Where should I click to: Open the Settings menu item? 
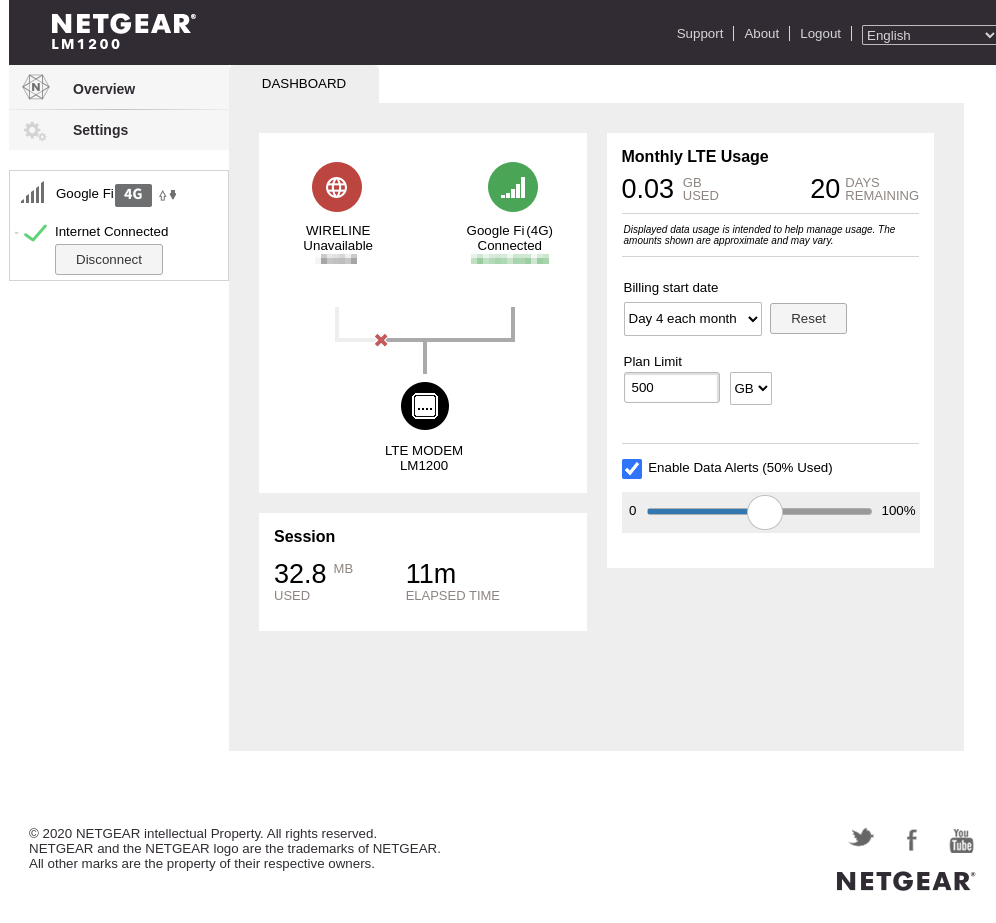[x=100, y=130]
